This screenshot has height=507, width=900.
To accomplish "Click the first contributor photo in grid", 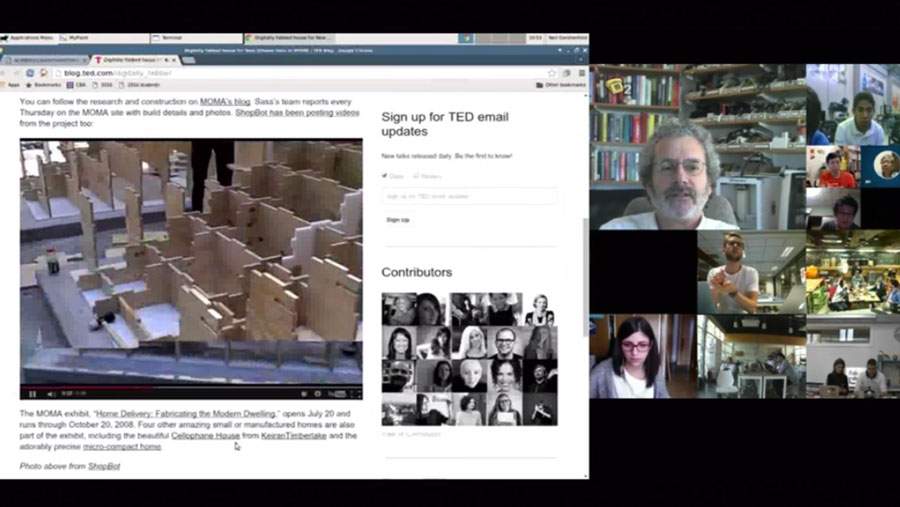I will click(399, 309).
